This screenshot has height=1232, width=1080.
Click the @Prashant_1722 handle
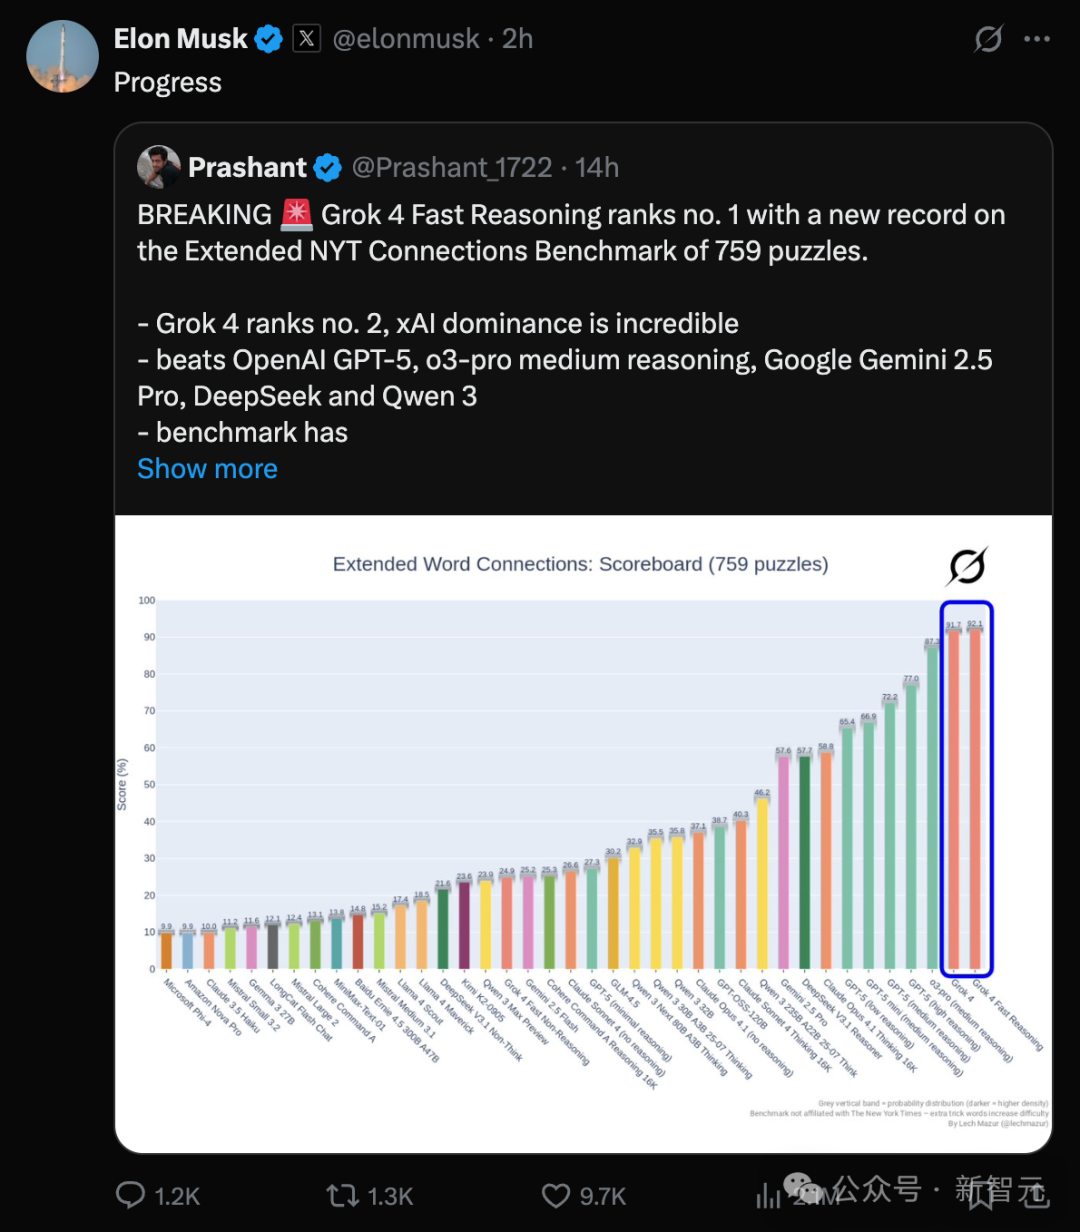[x=452, y=167]
